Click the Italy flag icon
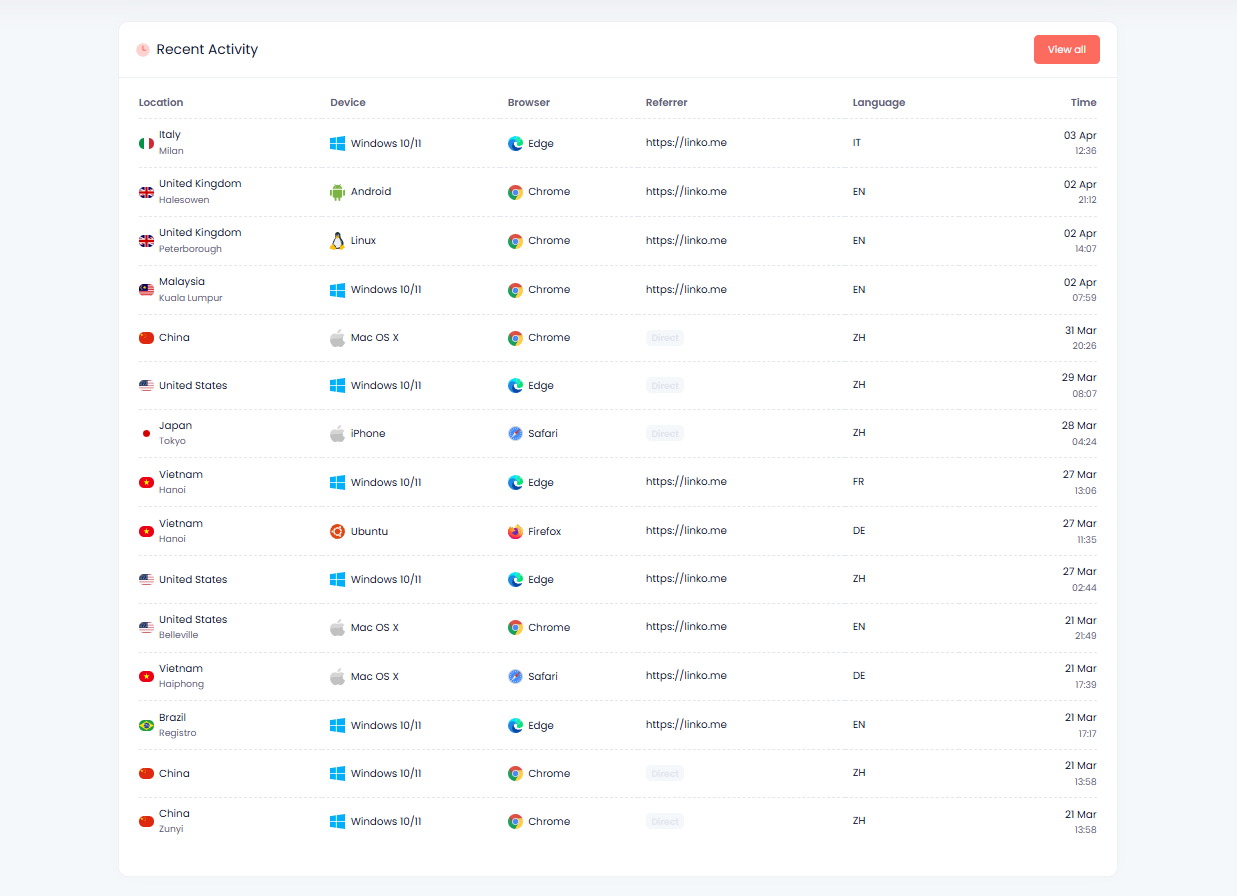The width and height of the screenshot is (1237, 896). pyautogui.click(x=146, y=143)
